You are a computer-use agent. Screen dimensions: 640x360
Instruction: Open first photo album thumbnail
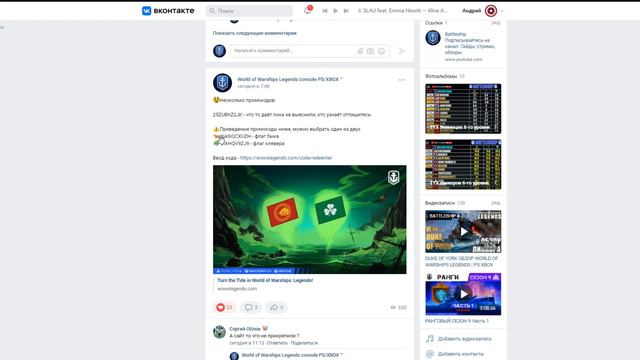(x=463, y=109)
